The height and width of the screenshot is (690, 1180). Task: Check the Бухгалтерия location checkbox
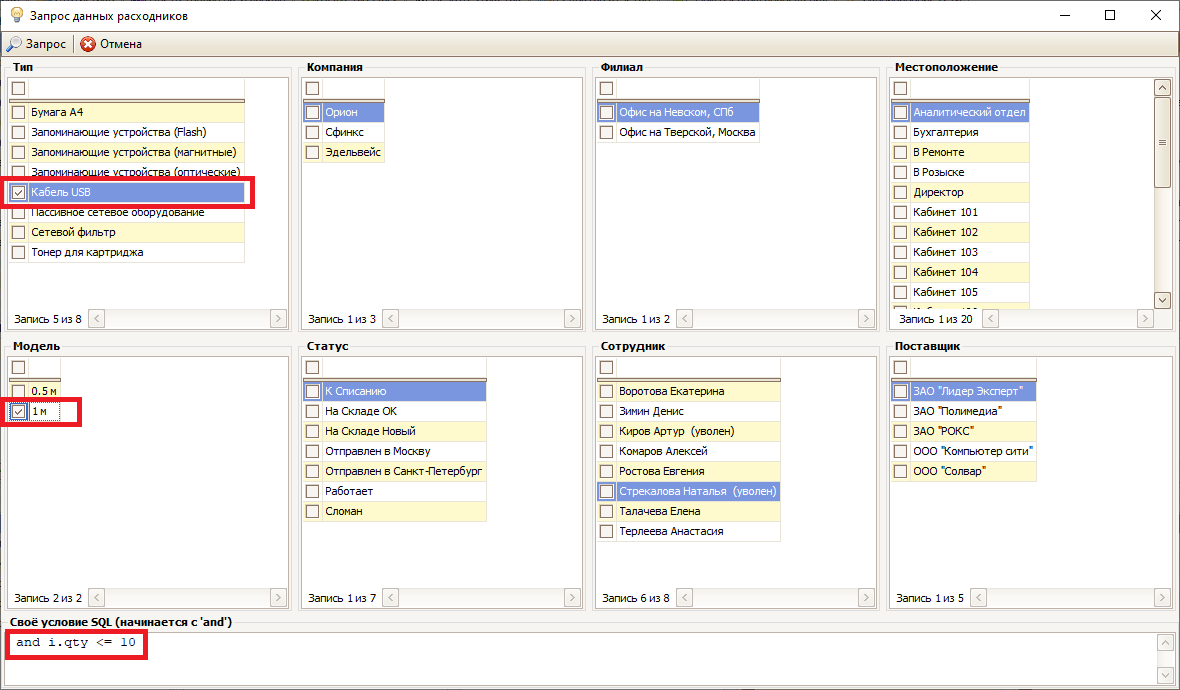[900, 132]
